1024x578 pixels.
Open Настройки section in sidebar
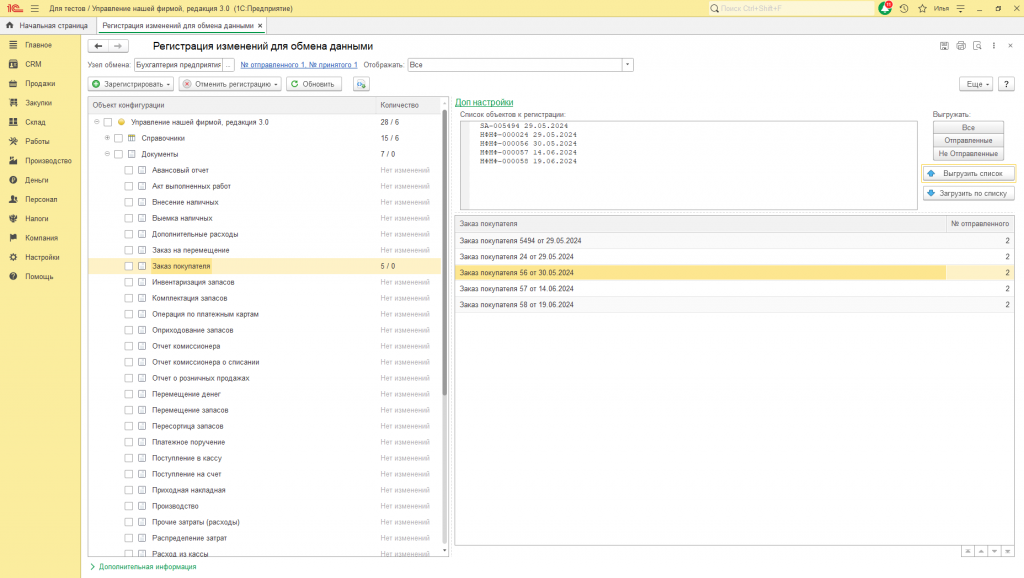coord(42,257)
